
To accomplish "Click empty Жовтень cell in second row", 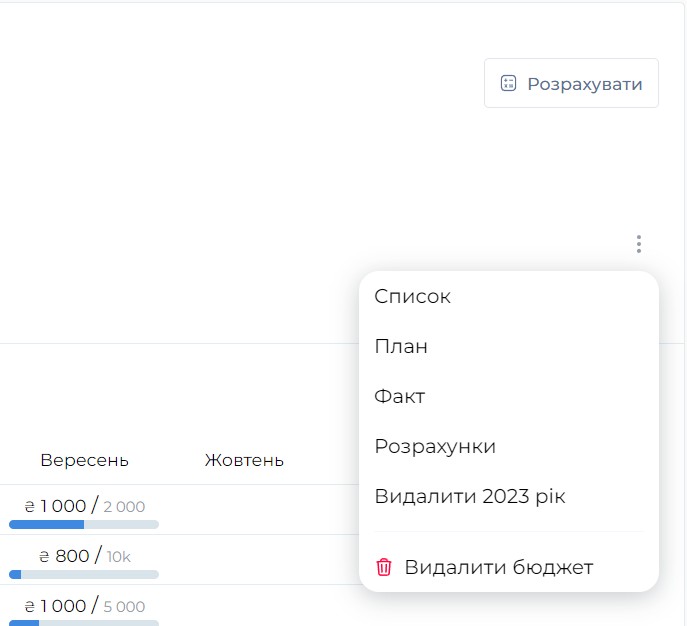I will tap(244, 560).
